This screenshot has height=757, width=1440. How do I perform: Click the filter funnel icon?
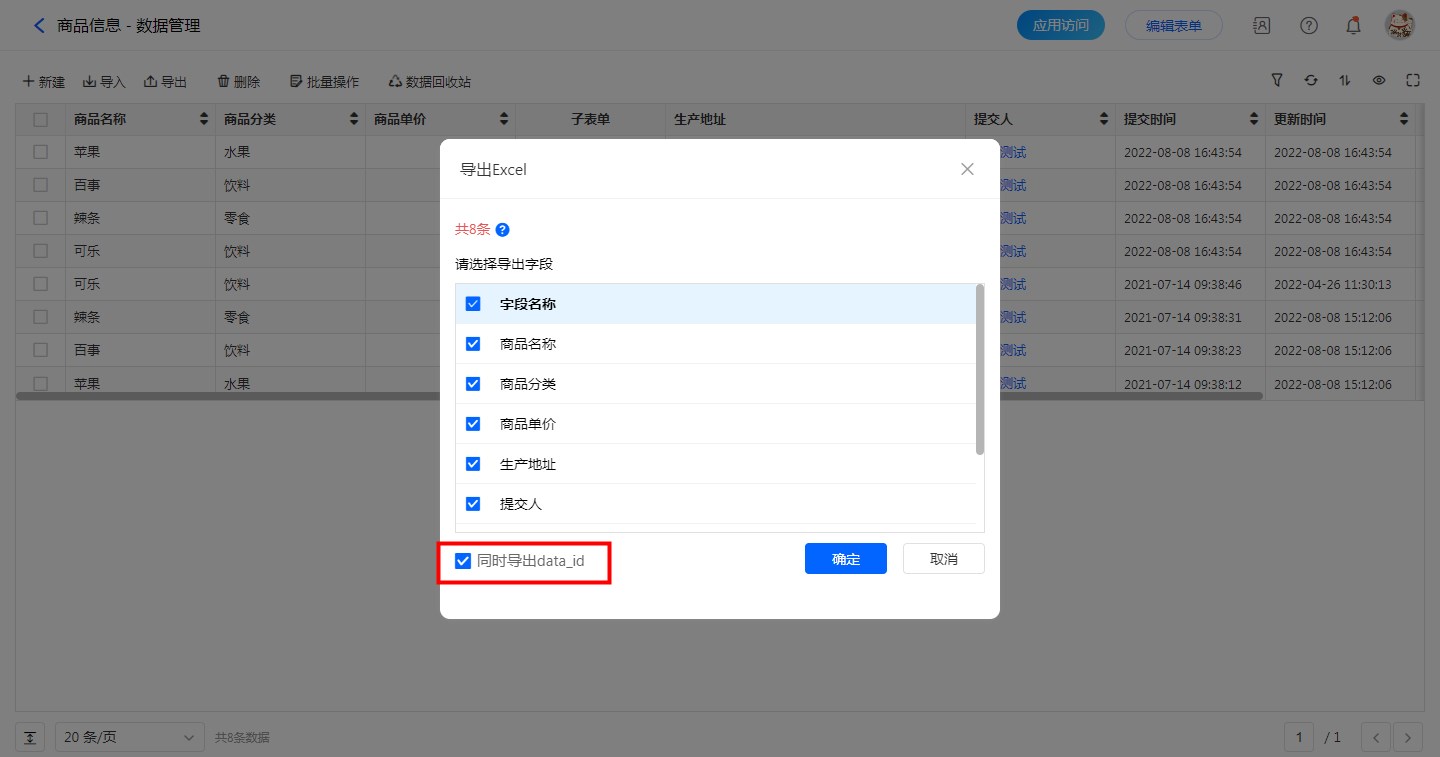(1277, 81)
